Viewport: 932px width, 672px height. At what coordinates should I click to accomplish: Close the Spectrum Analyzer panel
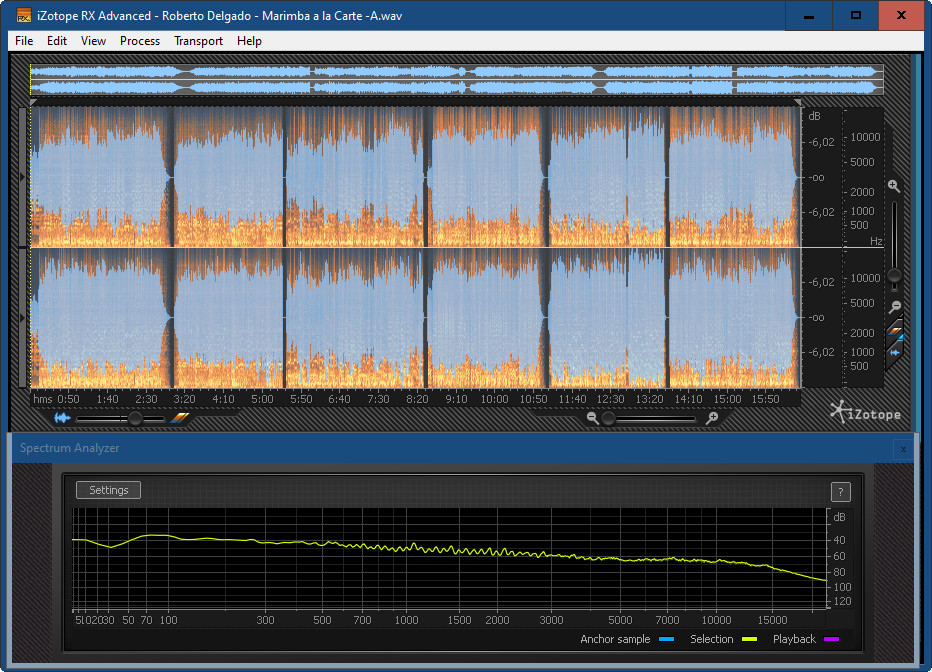point(903,449)
